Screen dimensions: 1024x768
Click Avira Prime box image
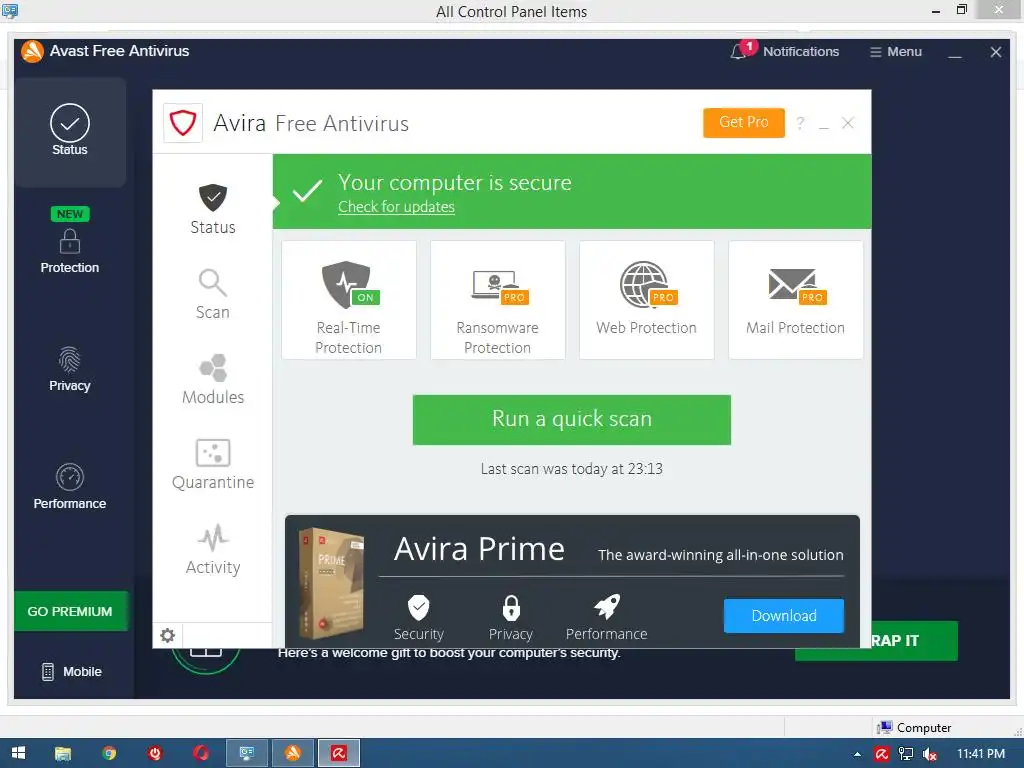331,583
